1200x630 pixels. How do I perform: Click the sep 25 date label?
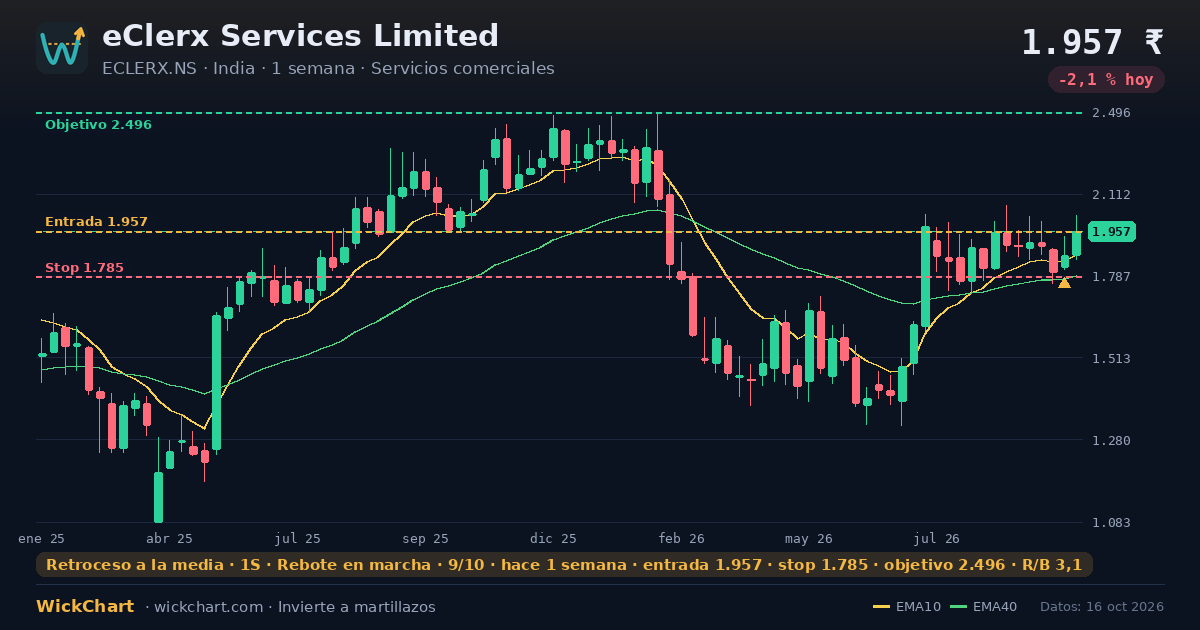[425, 539]
